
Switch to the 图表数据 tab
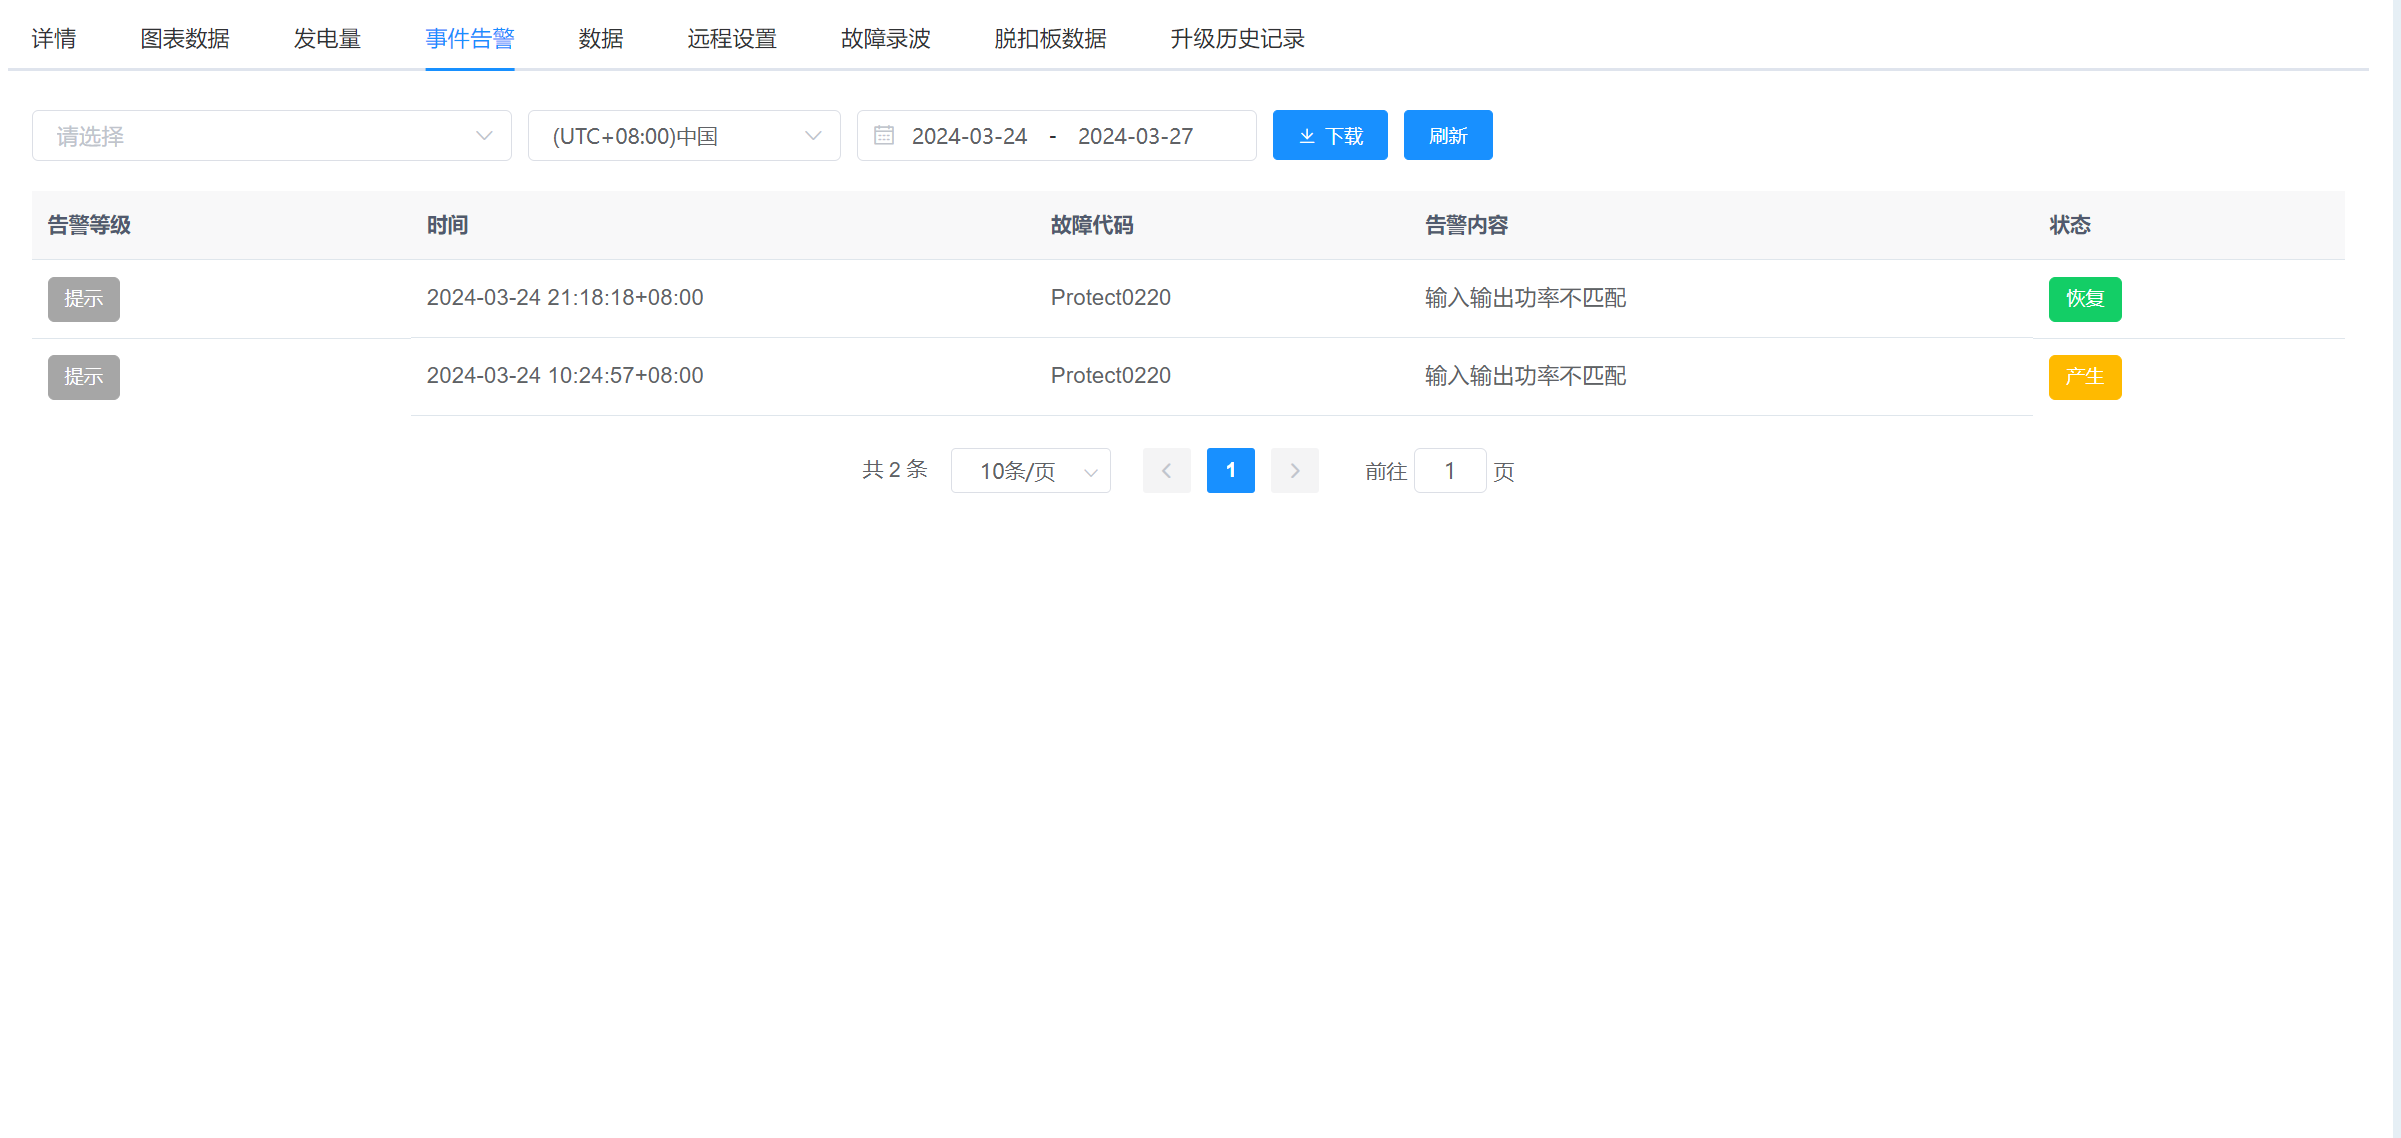(185, 39)
